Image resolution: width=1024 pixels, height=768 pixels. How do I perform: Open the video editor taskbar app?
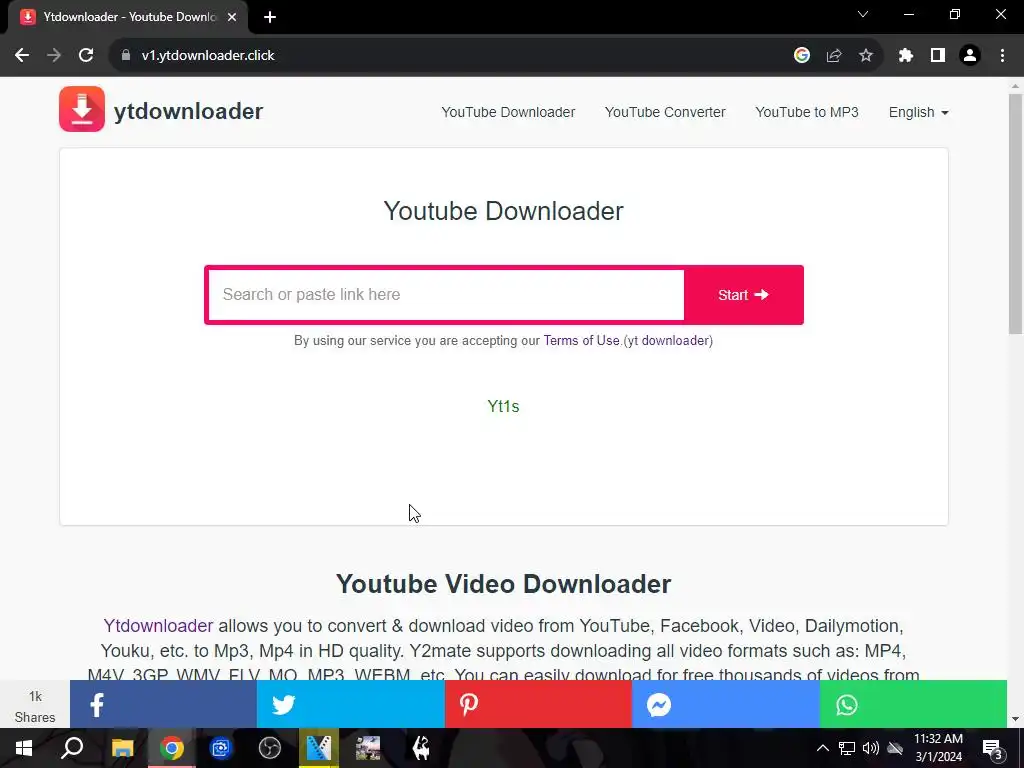(319, 748)
